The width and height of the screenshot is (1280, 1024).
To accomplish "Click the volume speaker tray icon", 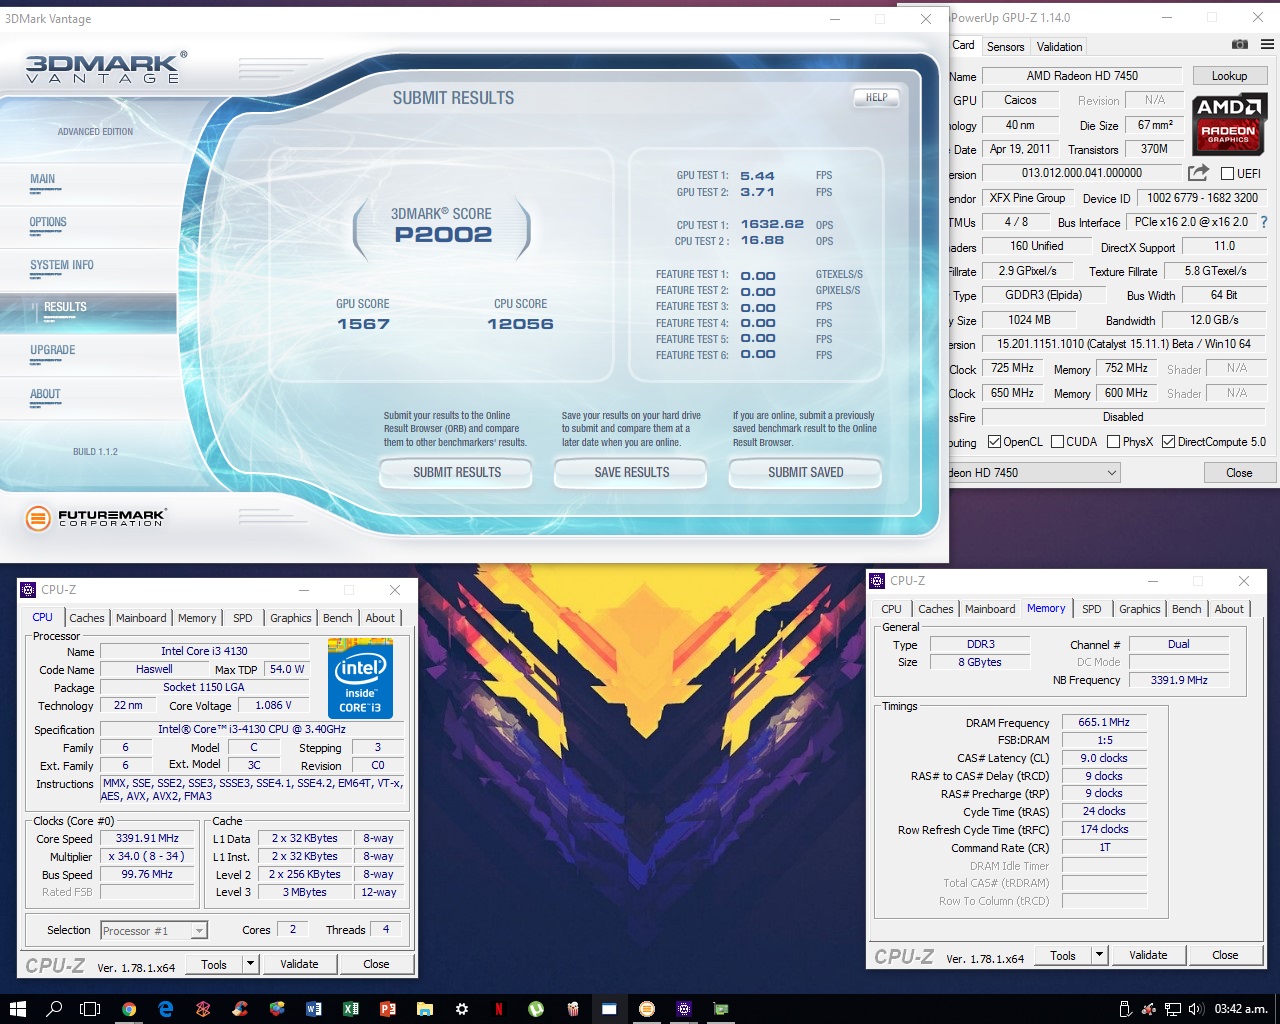I will click(x=1196, y=1009).
